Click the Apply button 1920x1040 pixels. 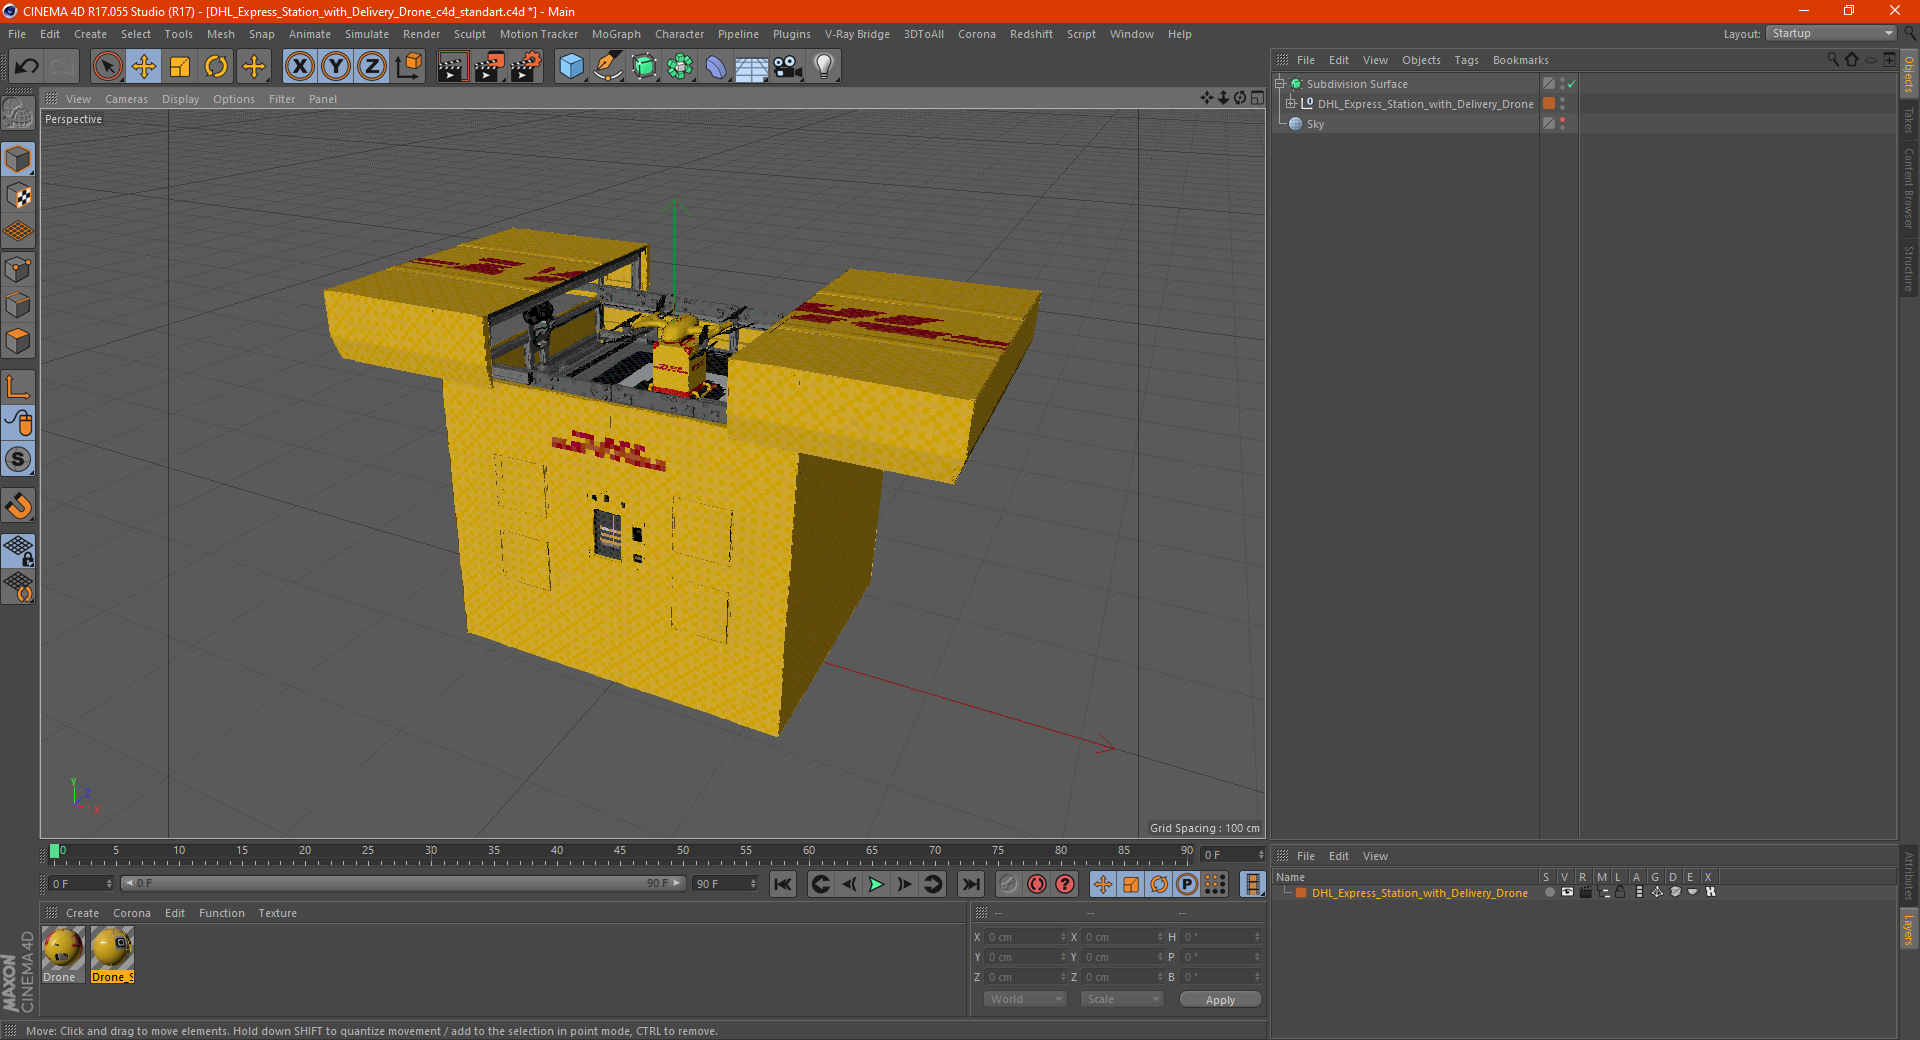1219,999
